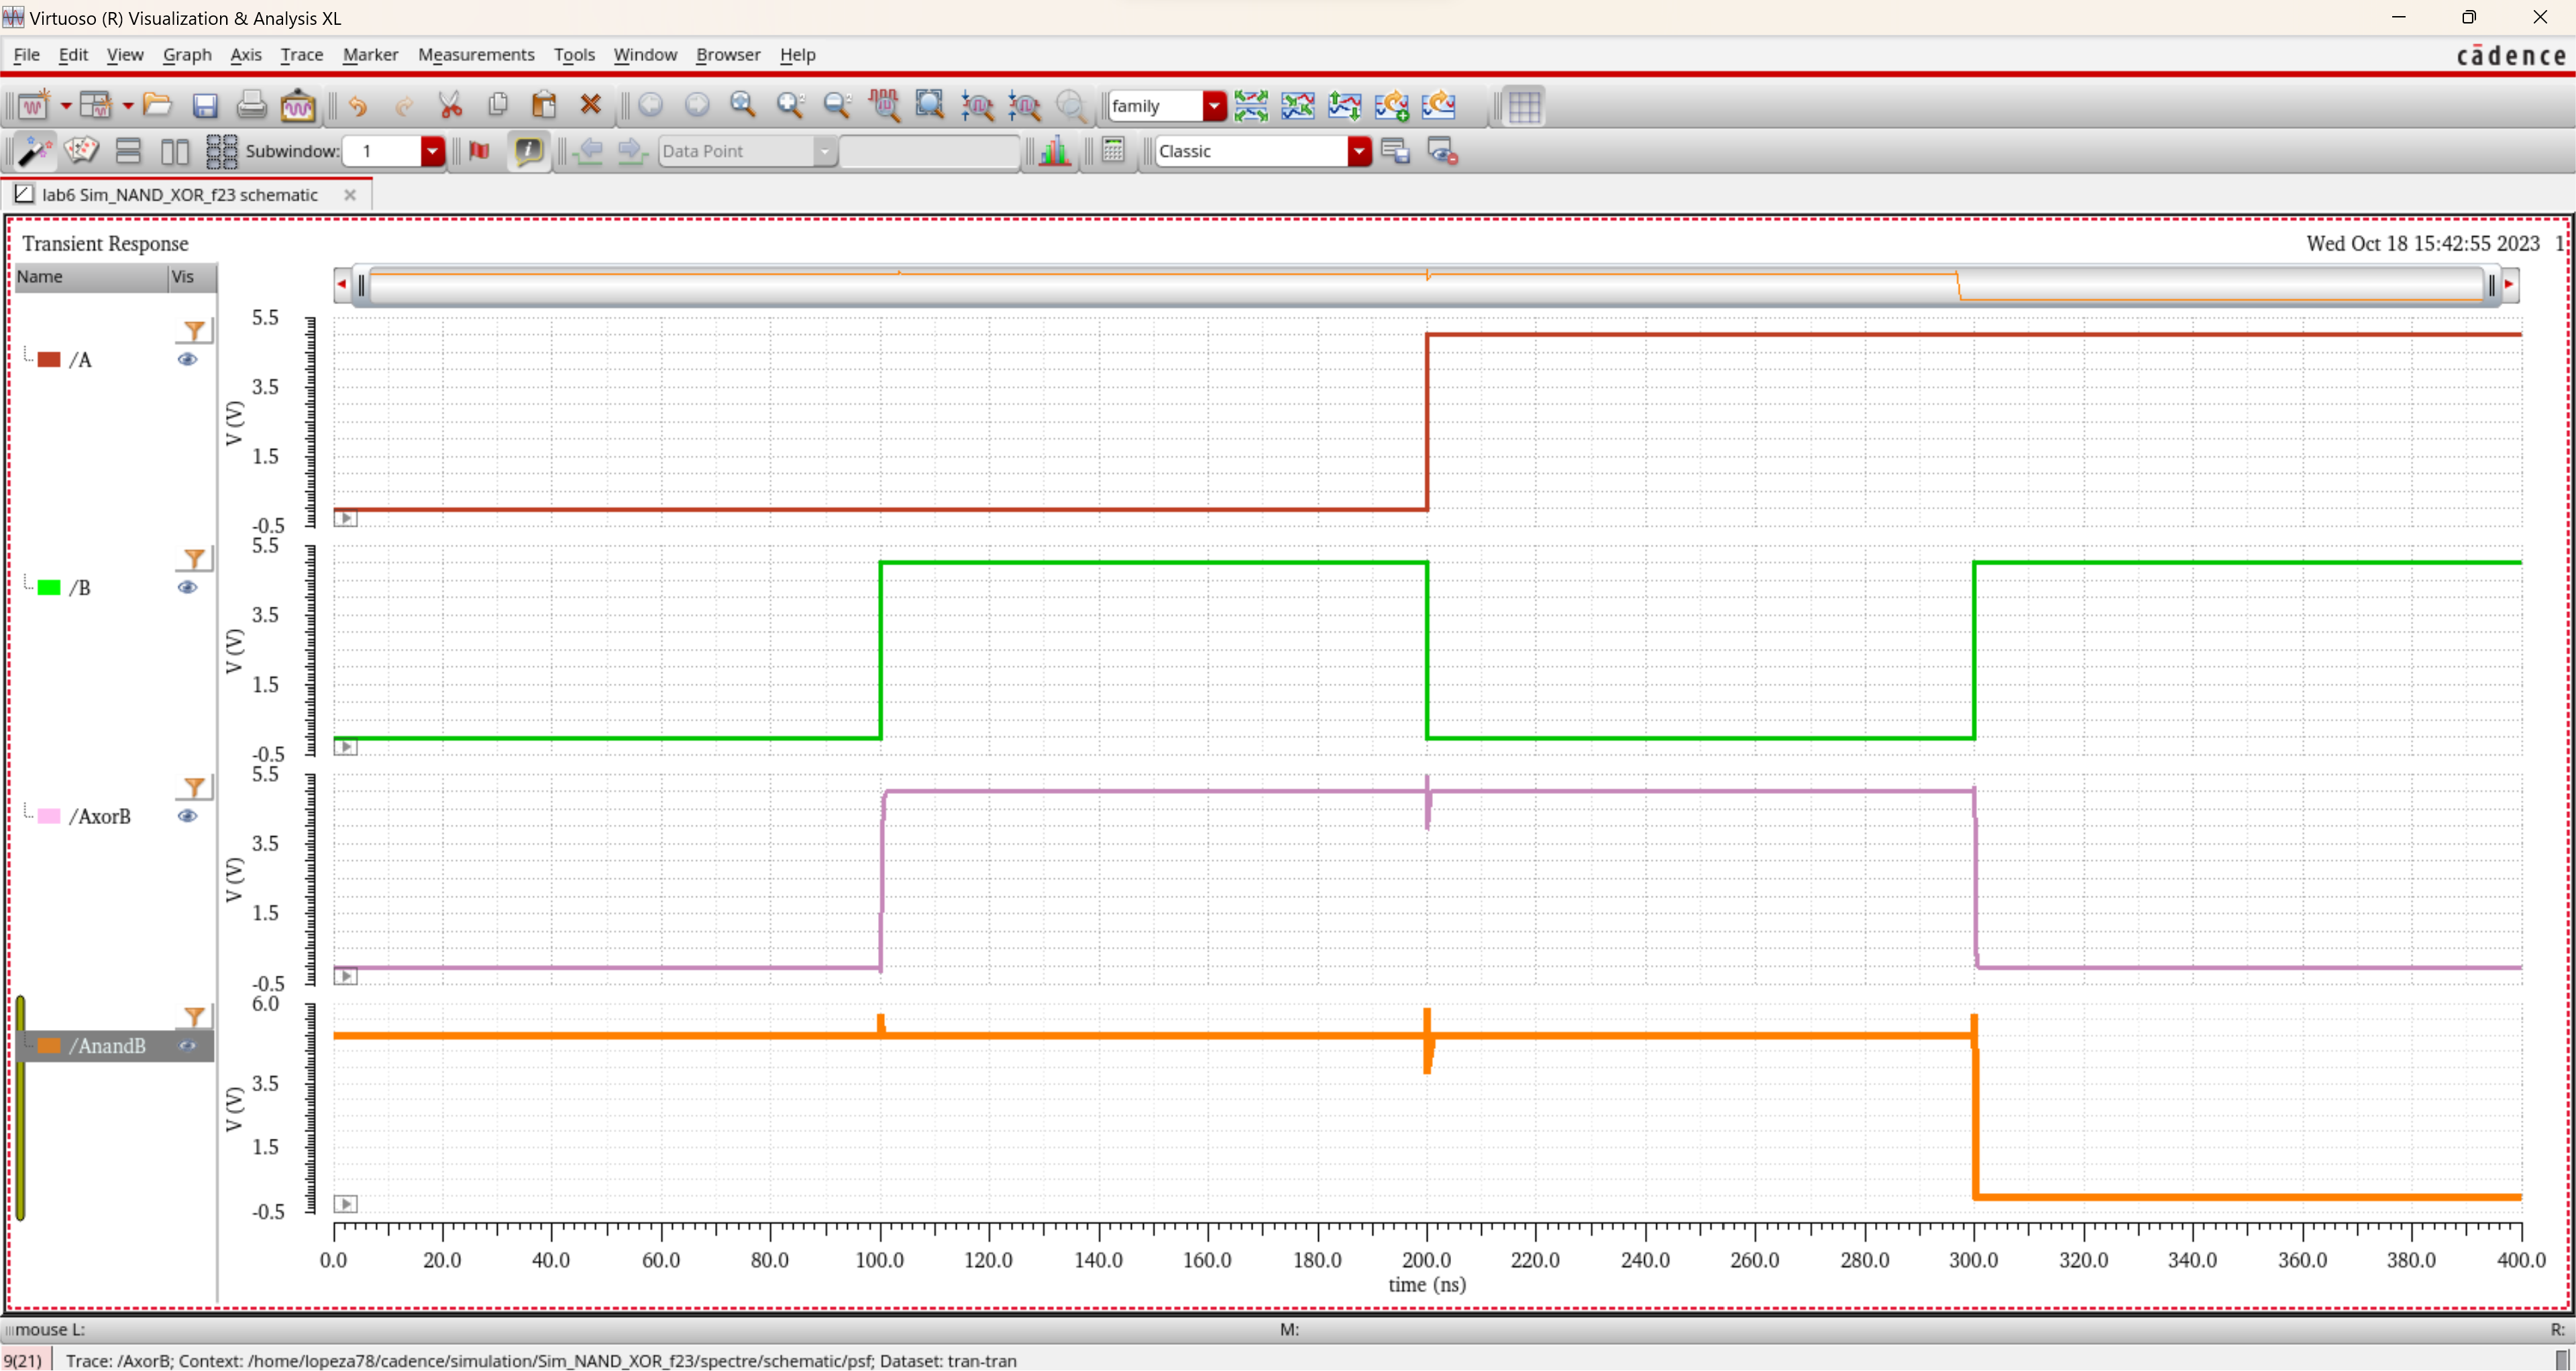This screenshot has width=2576, height=1371.
Task: Open the Measurements menu
Action: point(475,55)
